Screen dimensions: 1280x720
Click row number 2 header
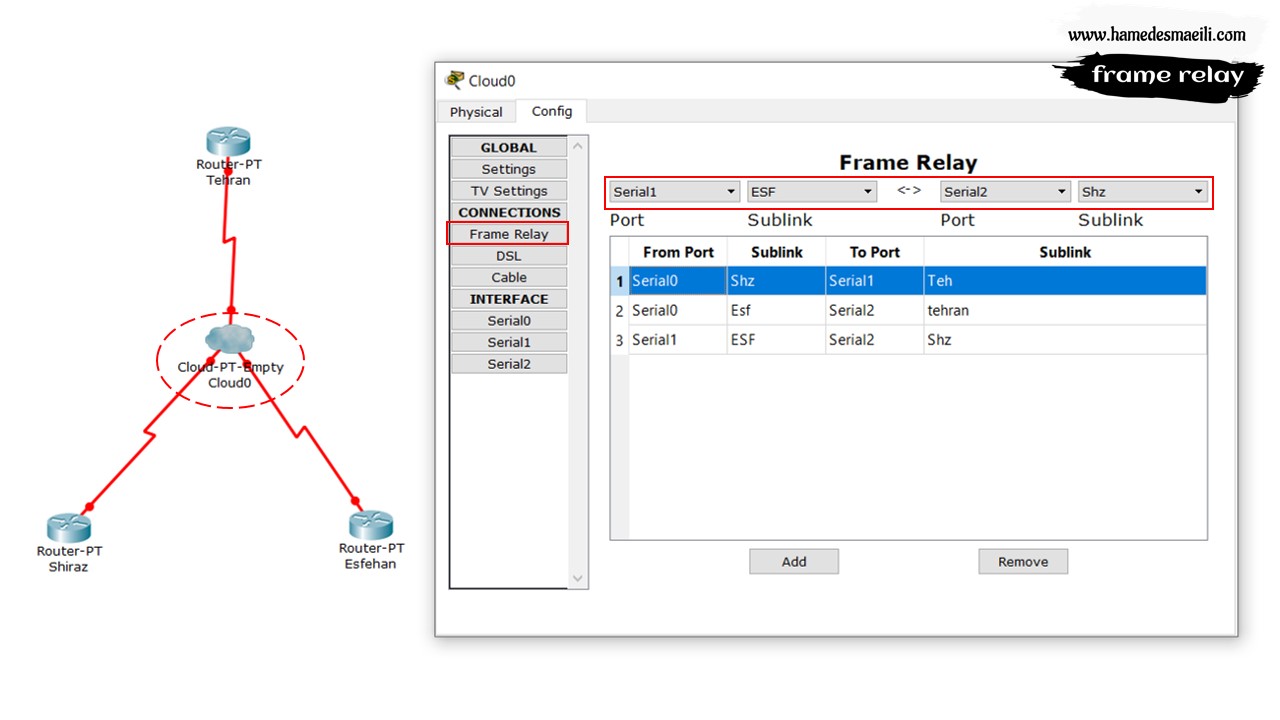[x=619, y=311]
